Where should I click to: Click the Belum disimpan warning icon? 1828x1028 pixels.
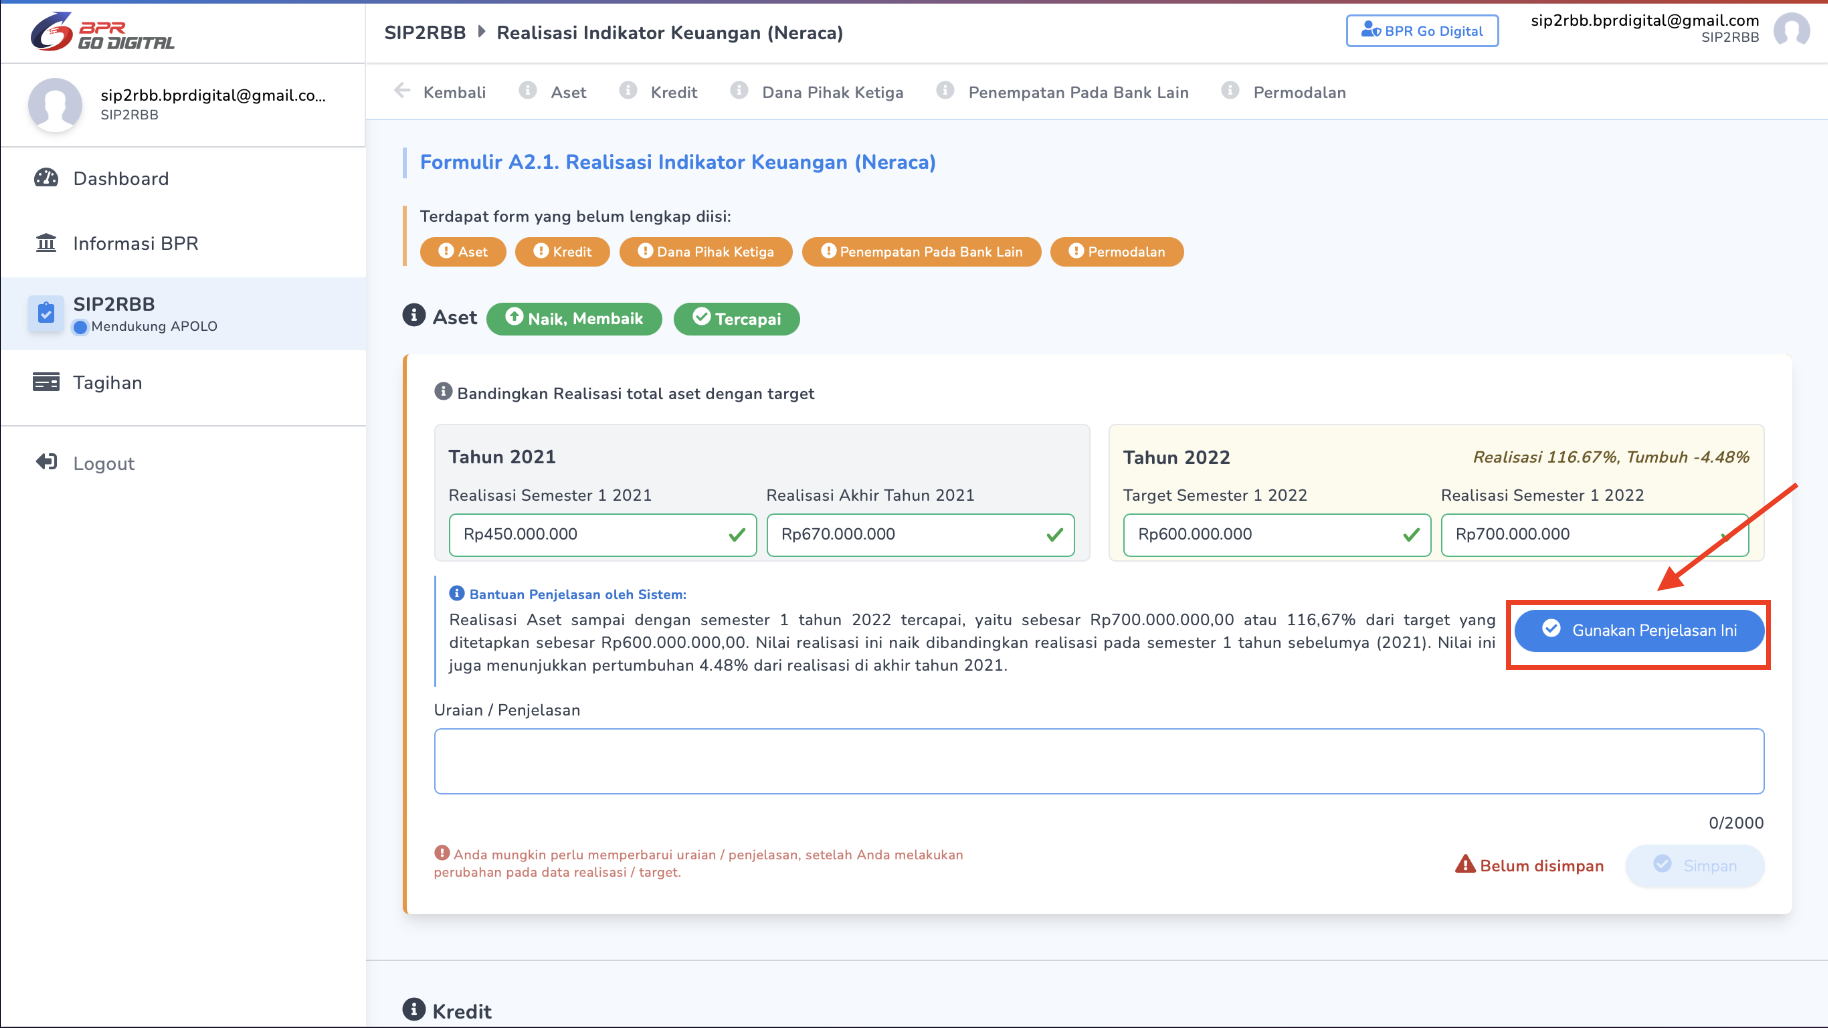point(1465,864)
